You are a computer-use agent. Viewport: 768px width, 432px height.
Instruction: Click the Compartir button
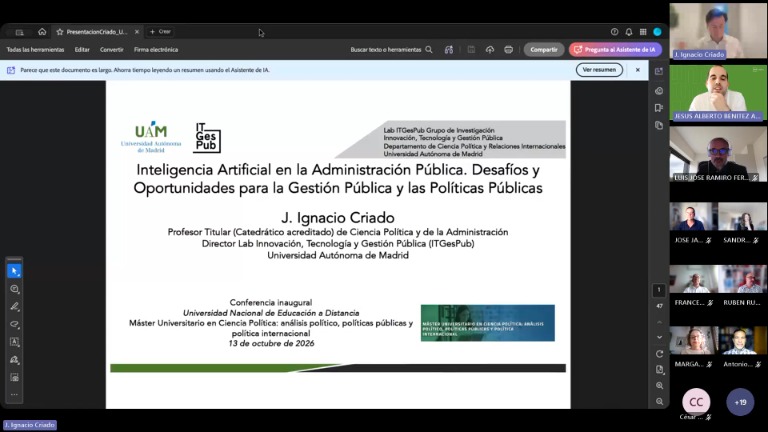coord(544,49)
